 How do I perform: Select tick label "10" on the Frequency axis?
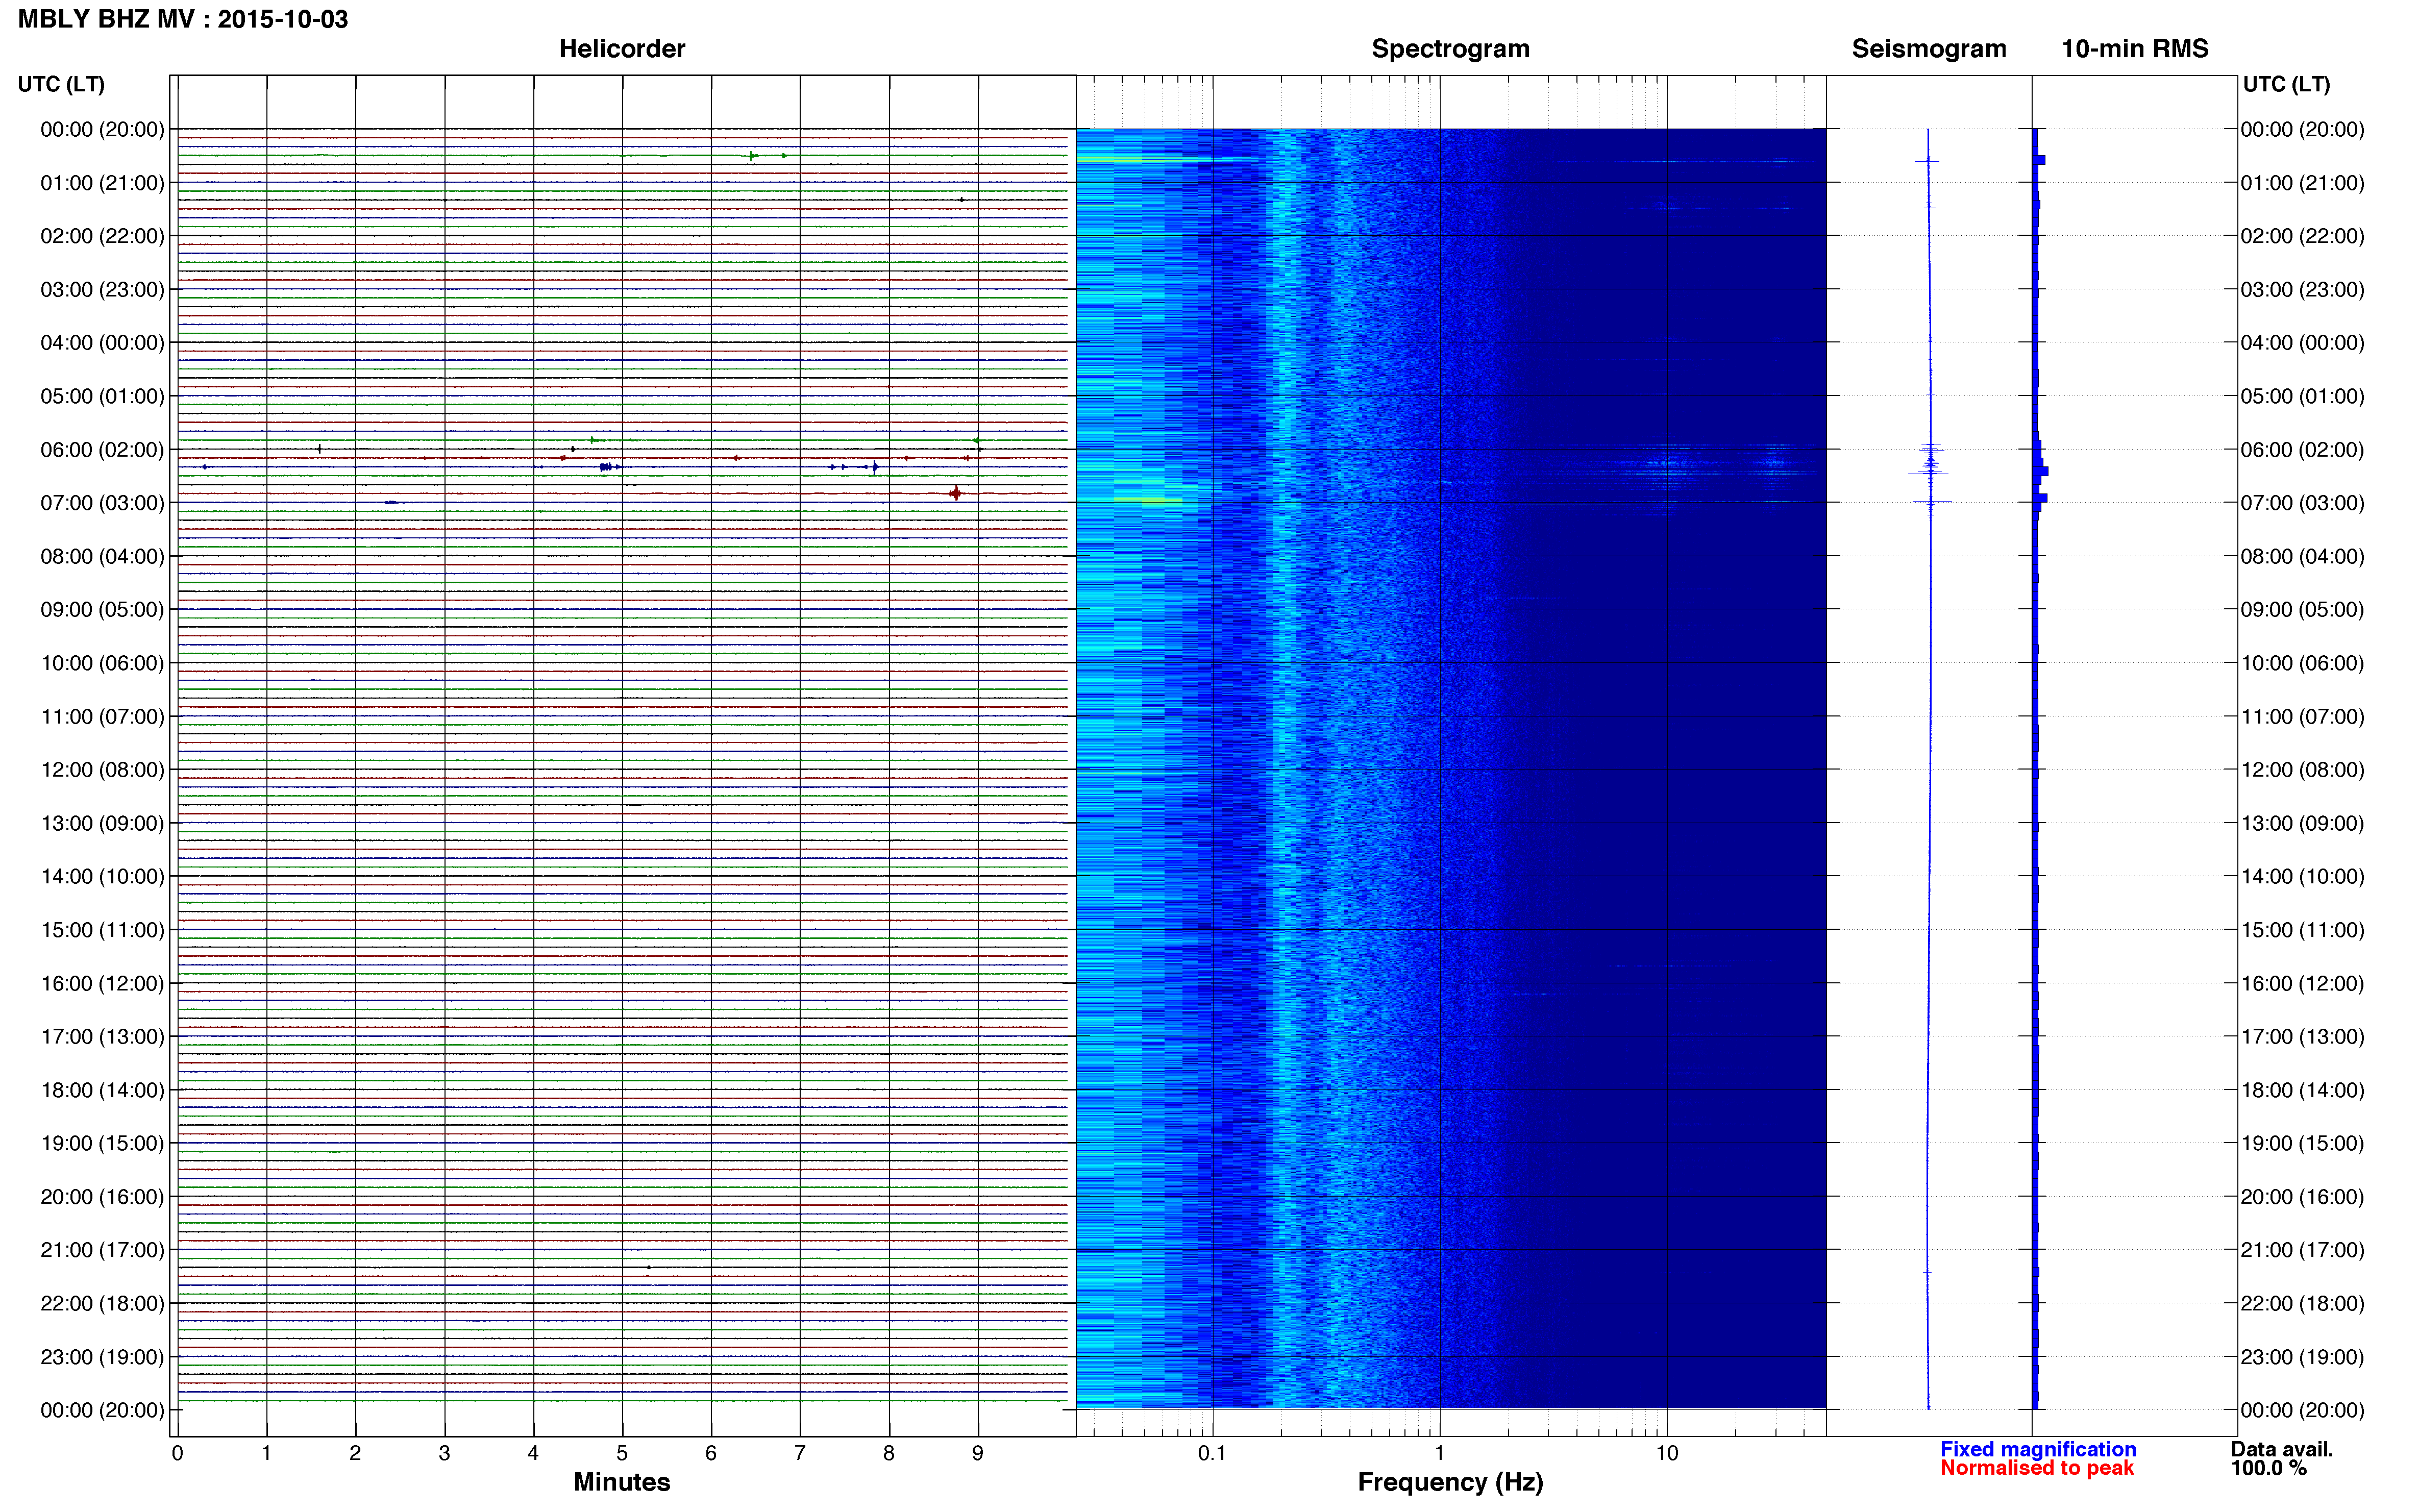point(1667,1453)
